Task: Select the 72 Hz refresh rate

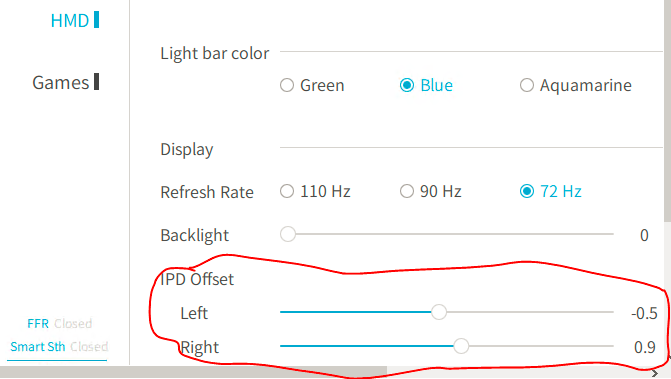Action: click(x=550, y=191)
